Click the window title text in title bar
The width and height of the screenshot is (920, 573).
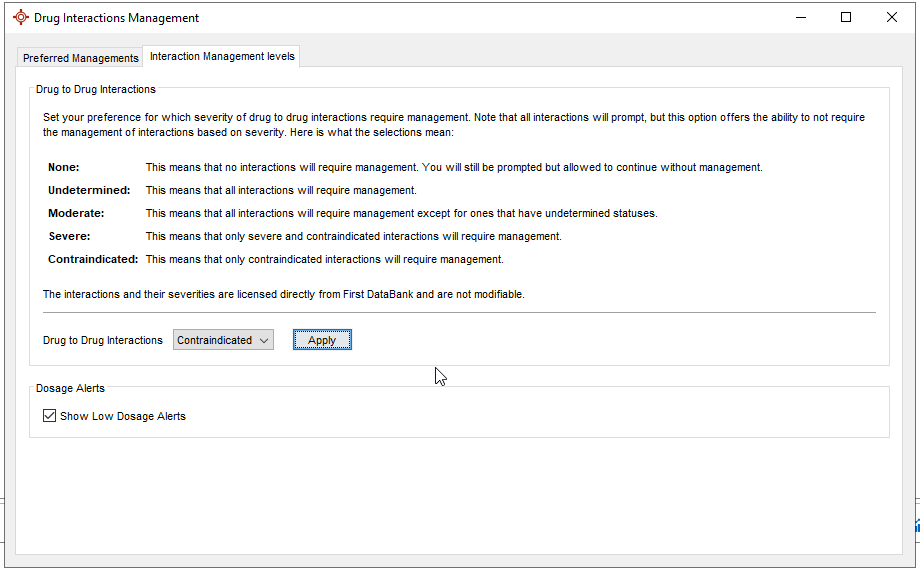(116, 18)
